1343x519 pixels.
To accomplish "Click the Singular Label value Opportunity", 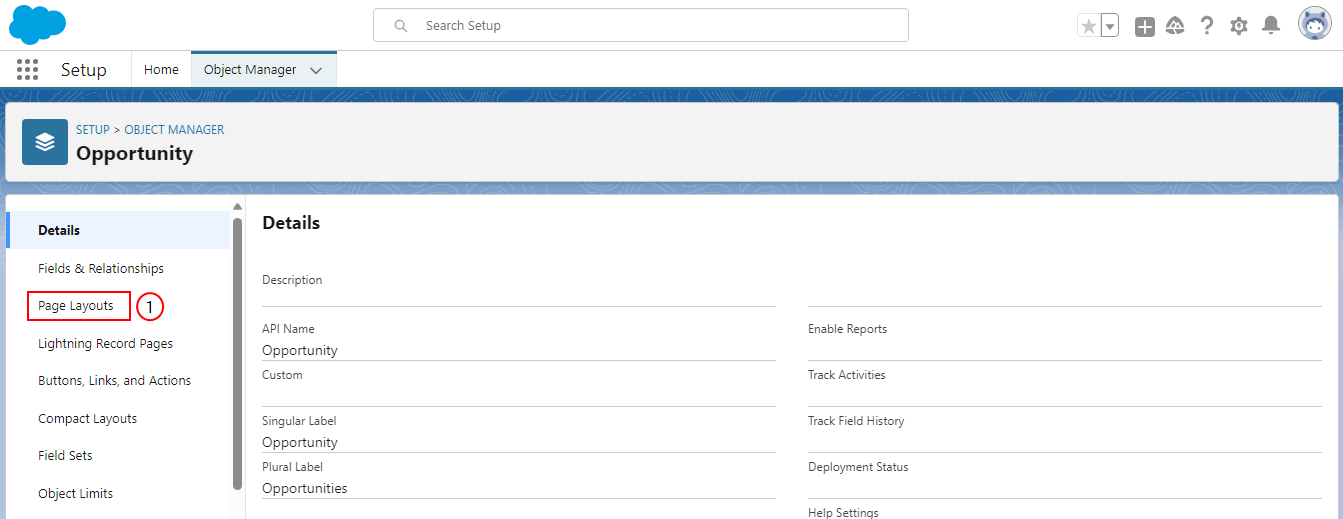I will tap(300, 442).
